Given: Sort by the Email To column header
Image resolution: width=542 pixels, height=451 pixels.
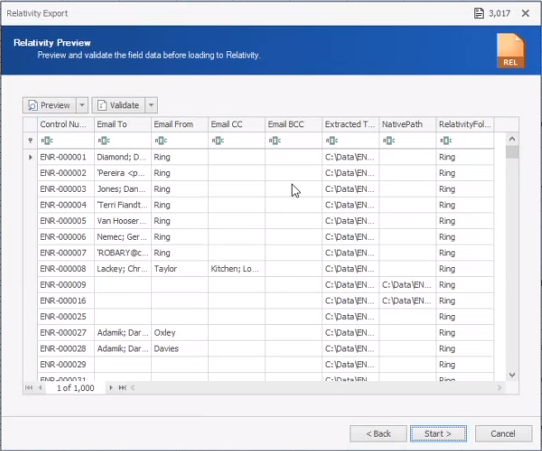Looking at the screenshot, I should click(x=123, y=124).
